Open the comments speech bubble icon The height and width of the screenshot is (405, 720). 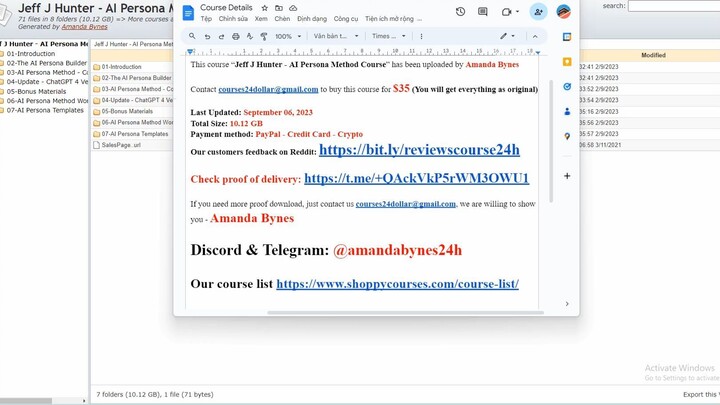pyautogui.click(x=483, y=12)
